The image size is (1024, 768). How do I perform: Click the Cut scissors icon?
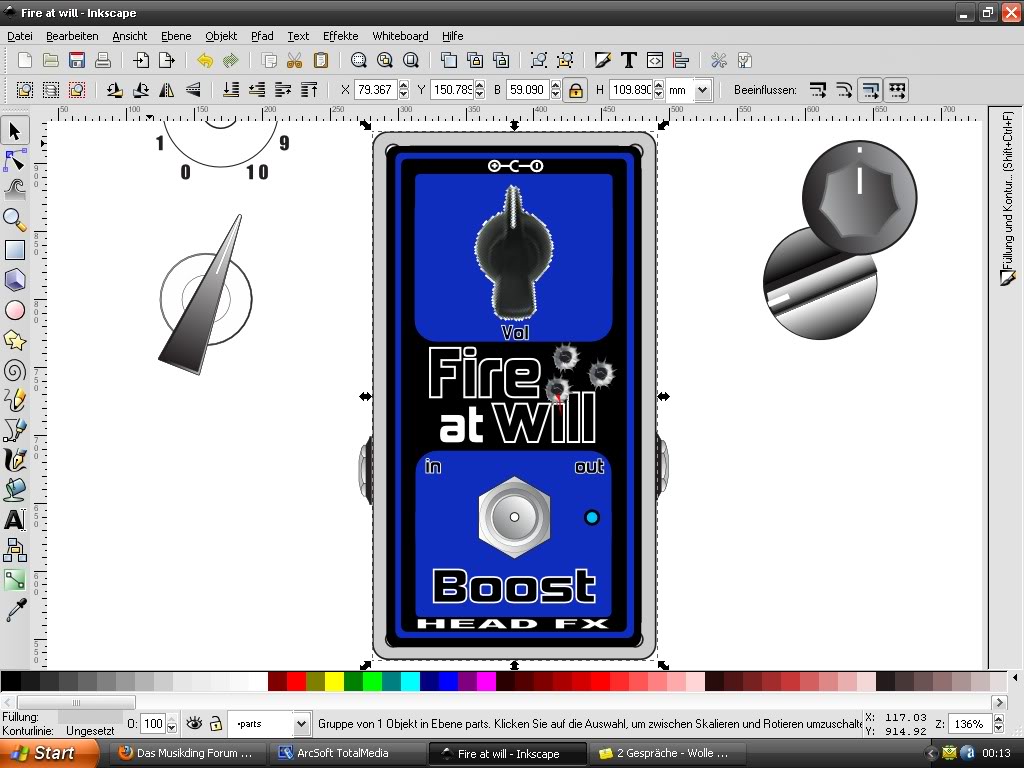pos(295,61)
